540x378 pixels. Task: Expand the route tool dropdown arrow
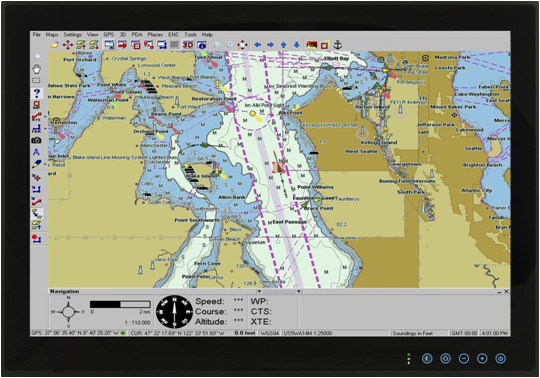click(45, 117)
